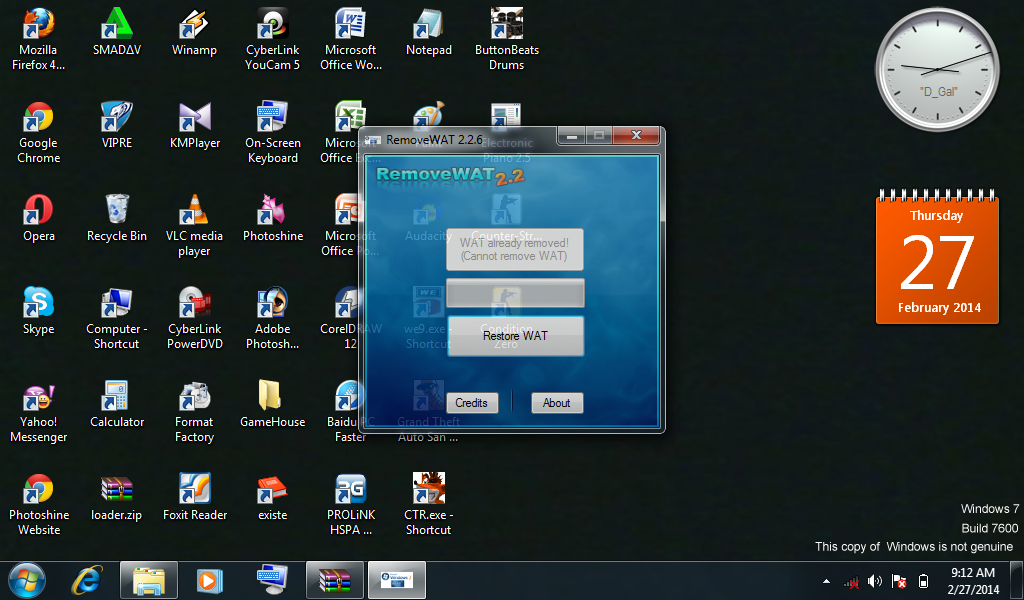Minimize the RemoveWAT window
This screenshot has height=600, width=1024.
pos(572,135)
